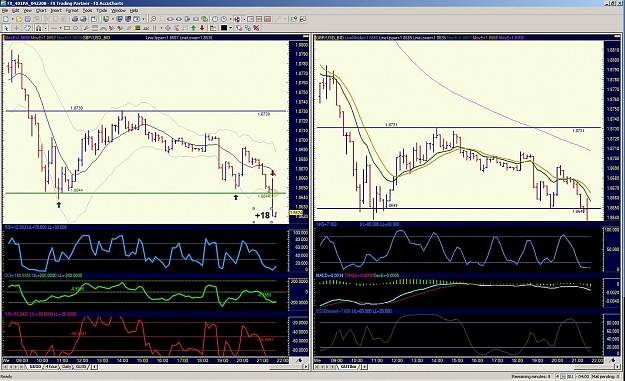Viewport: 625px width, 381px height.
Task: Select the sheet tab in right chart window
Action: (348, 367)
